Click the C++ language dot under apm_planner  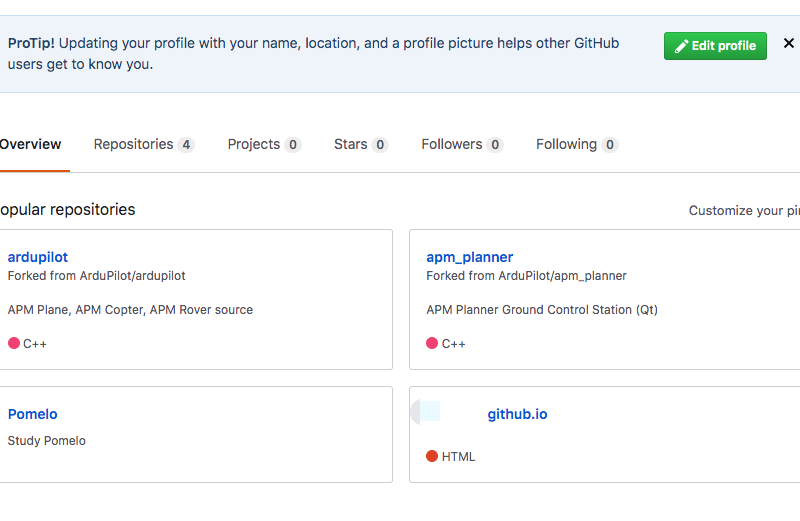(432, 343)
